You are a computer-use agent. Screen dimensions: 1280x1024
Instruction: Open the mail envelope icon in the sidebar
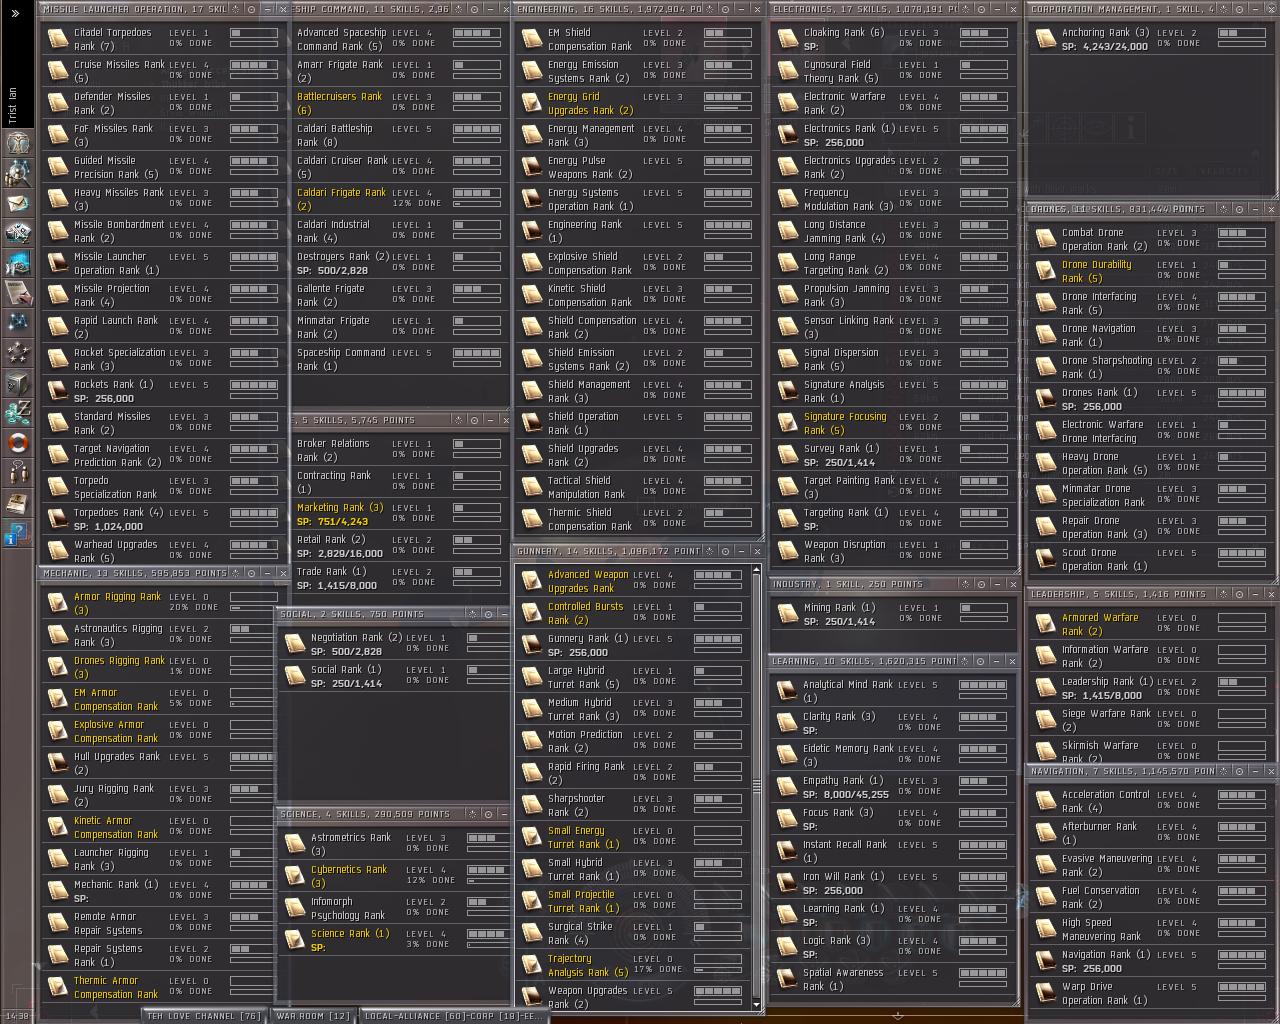pyautogui.click(x=17, y=203)
